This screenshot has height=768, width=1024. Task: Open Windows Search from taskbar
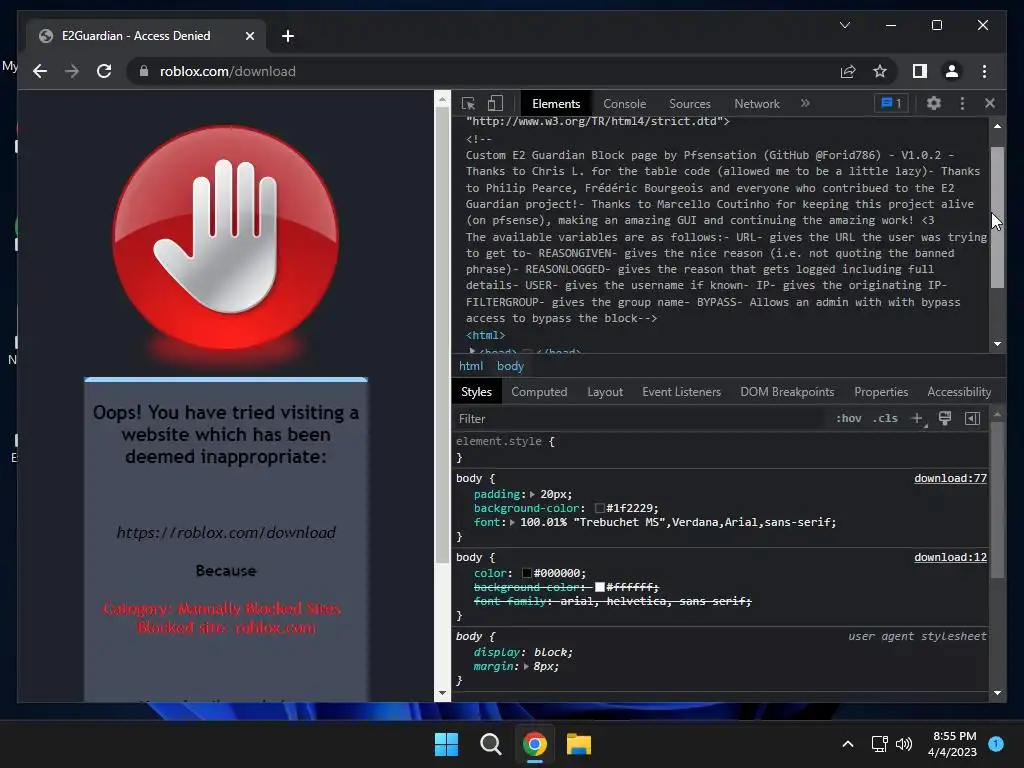click(x=490, y=744)
